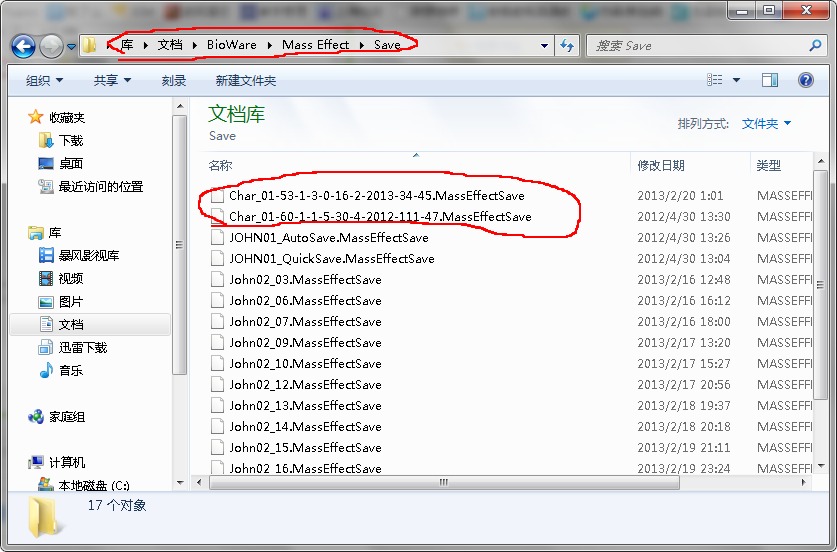The image size is (837, 552).
Task: Select the BioWare breadcrumb segment
Action: [232, 45]
